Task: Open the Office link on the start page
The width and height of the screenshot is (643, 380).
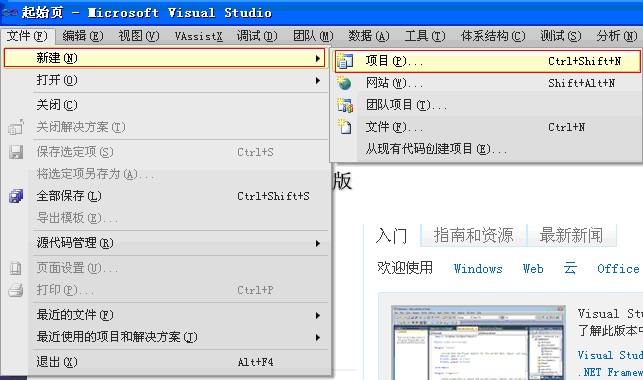Action: pos(618,269)
